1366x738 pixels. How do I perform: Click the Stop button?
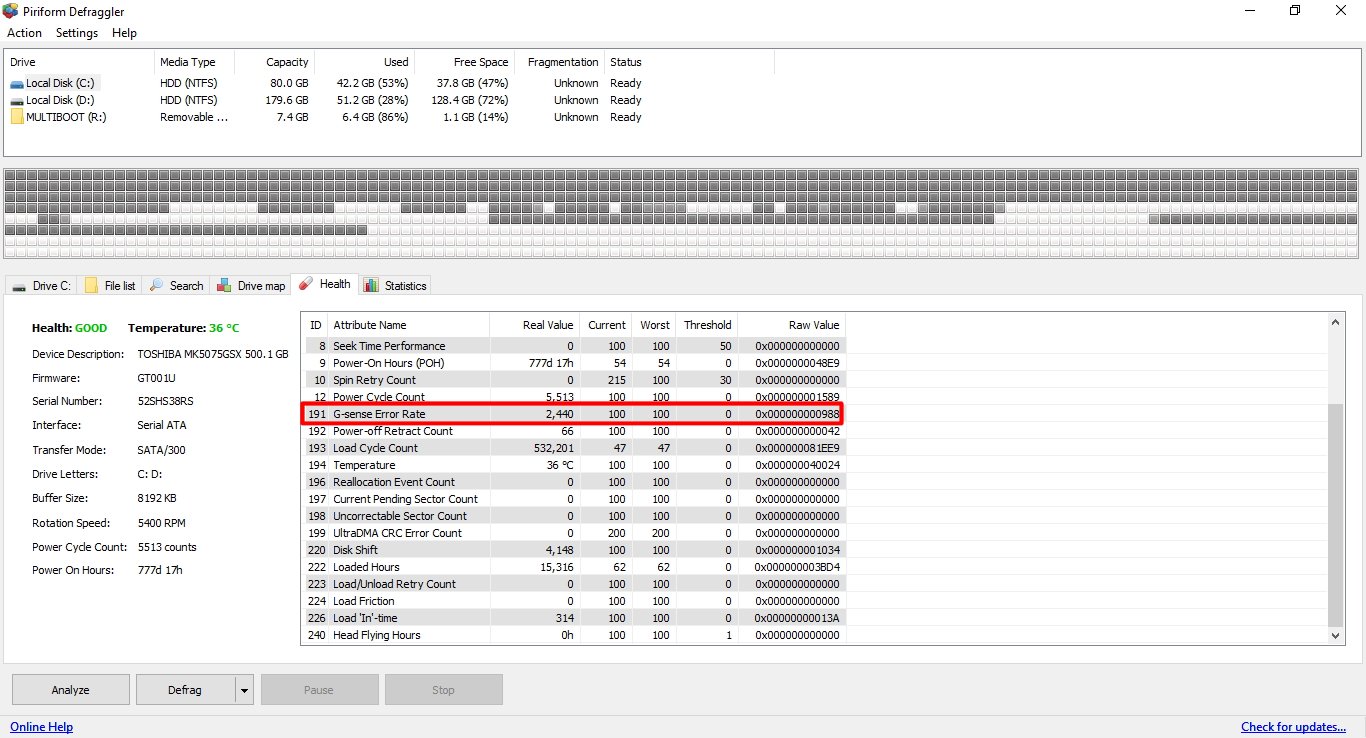tap(443, 690)
